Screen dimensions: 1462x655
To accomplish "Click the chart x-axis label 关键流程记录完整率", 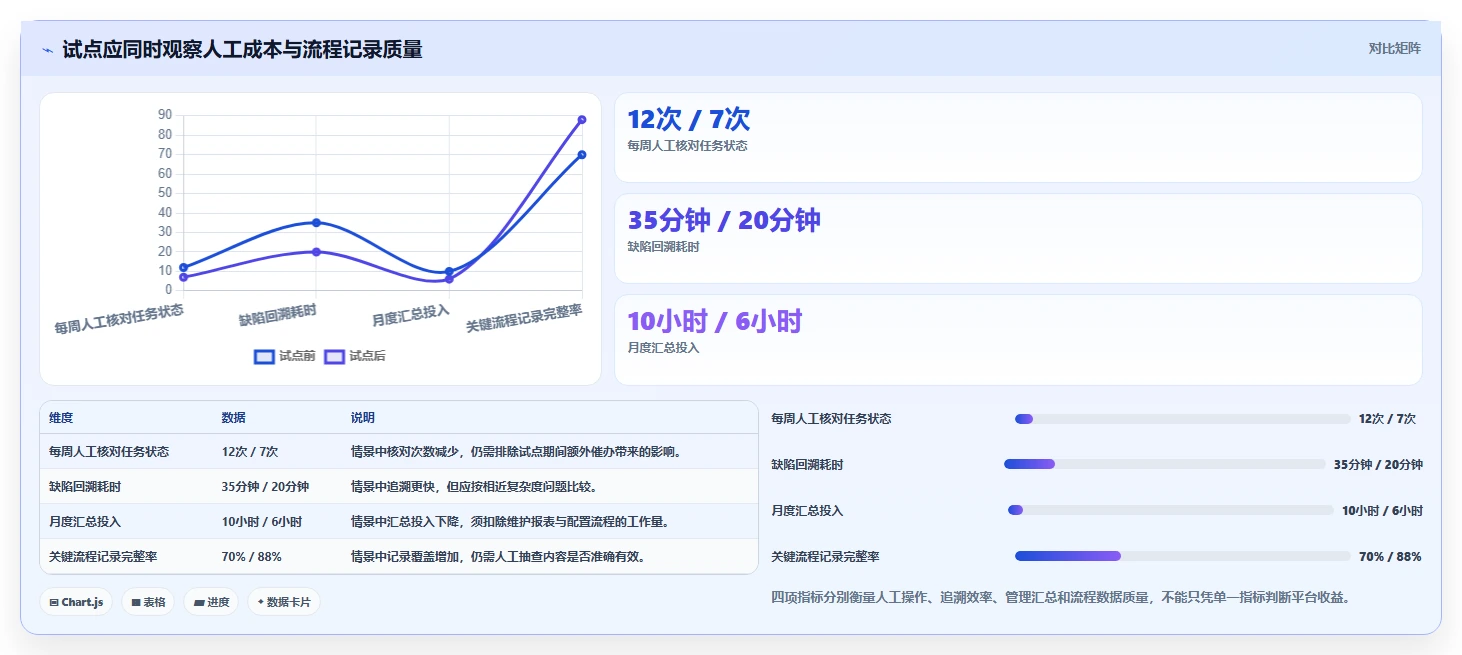I will (x=524, y=319).
